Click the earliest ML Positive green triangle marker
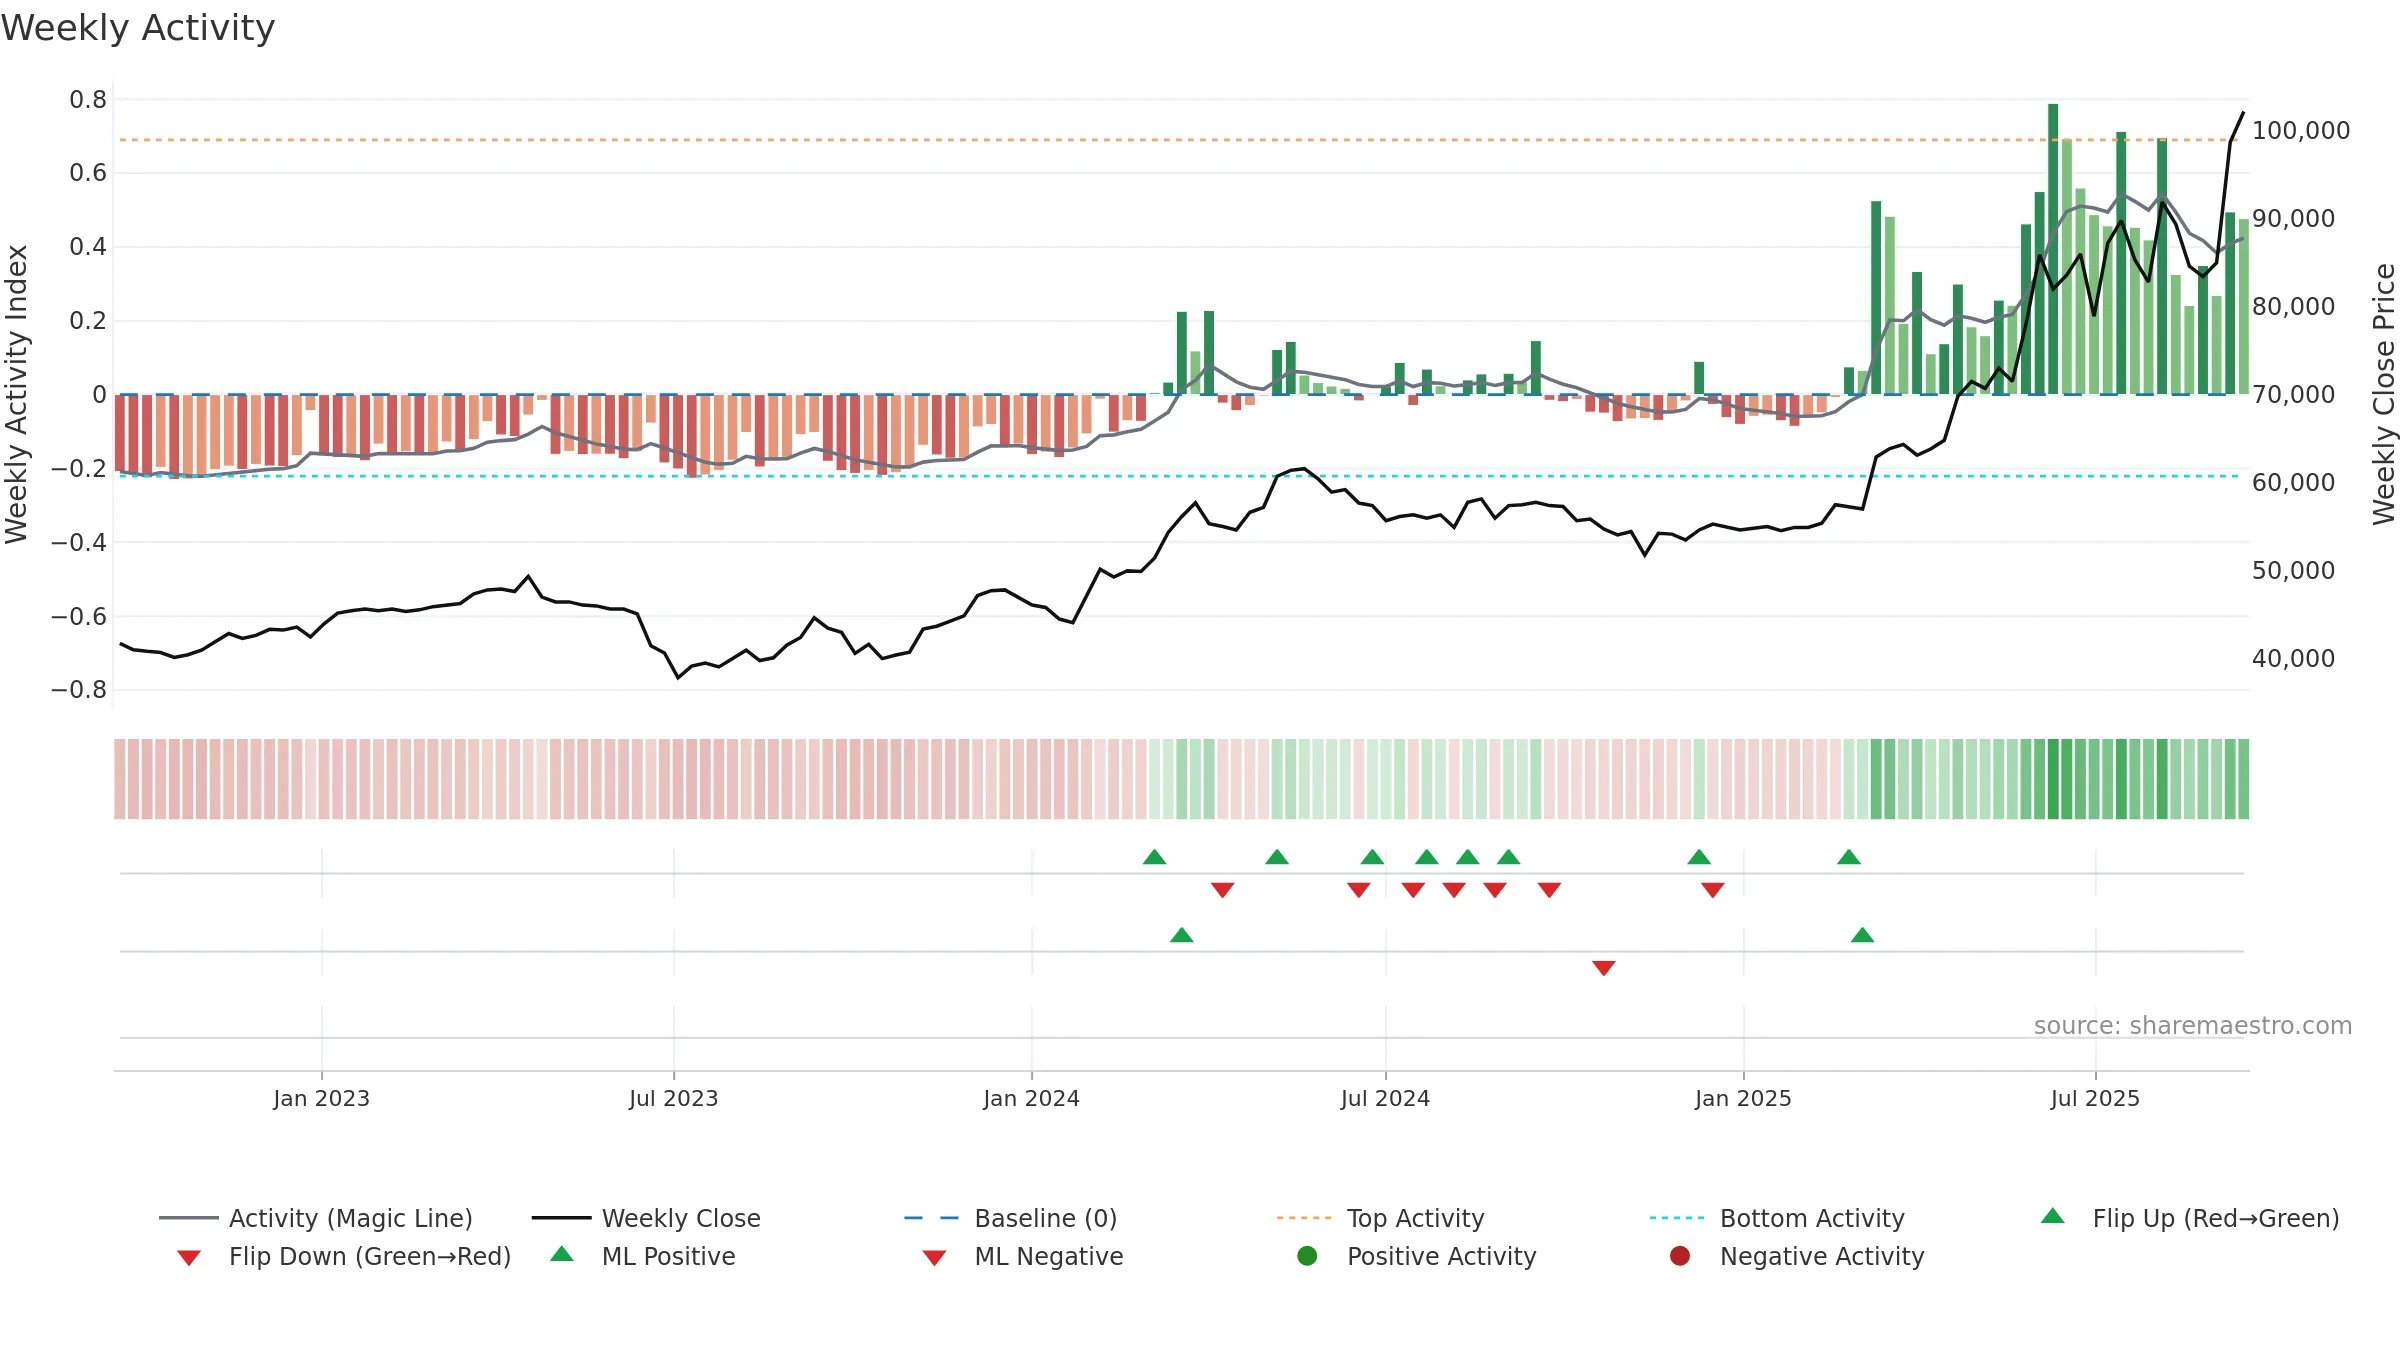Image resolution: width=2400 pixels, height=1350 pixels. coord(1181,935)
